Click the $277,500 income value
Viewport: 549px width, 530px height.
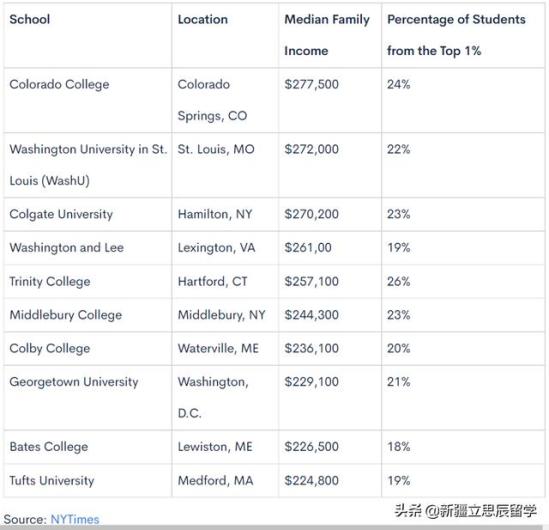coord(311,84)
